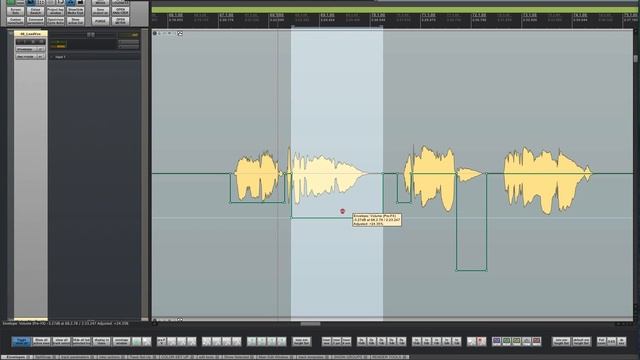
Task: Click the track volume readout field
Action: click(x=129, y=35)
